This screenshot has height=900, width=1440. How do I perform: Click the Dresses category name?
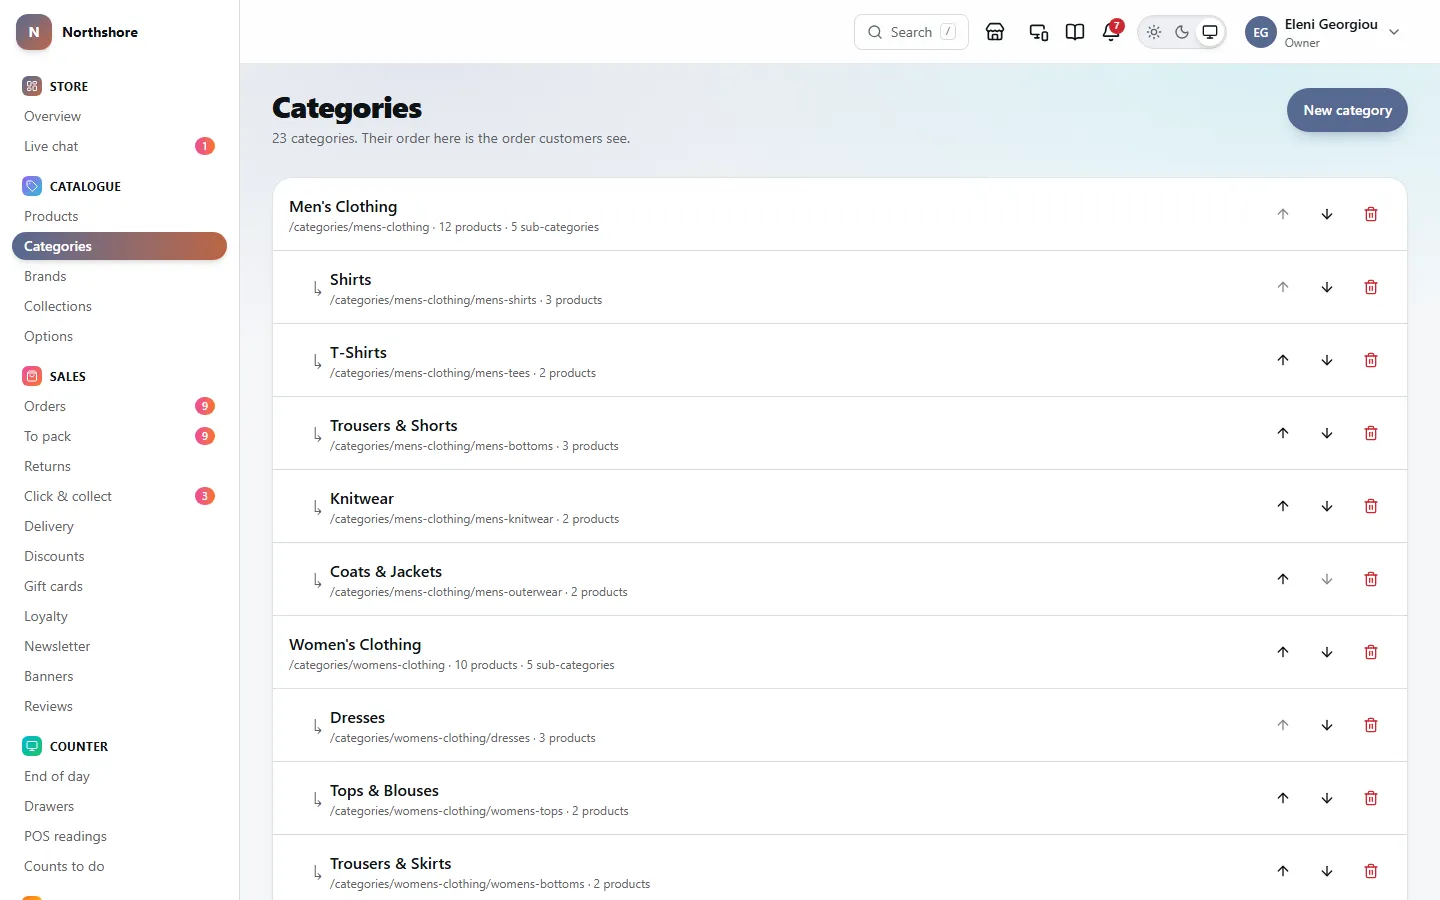tap(357, 717)
